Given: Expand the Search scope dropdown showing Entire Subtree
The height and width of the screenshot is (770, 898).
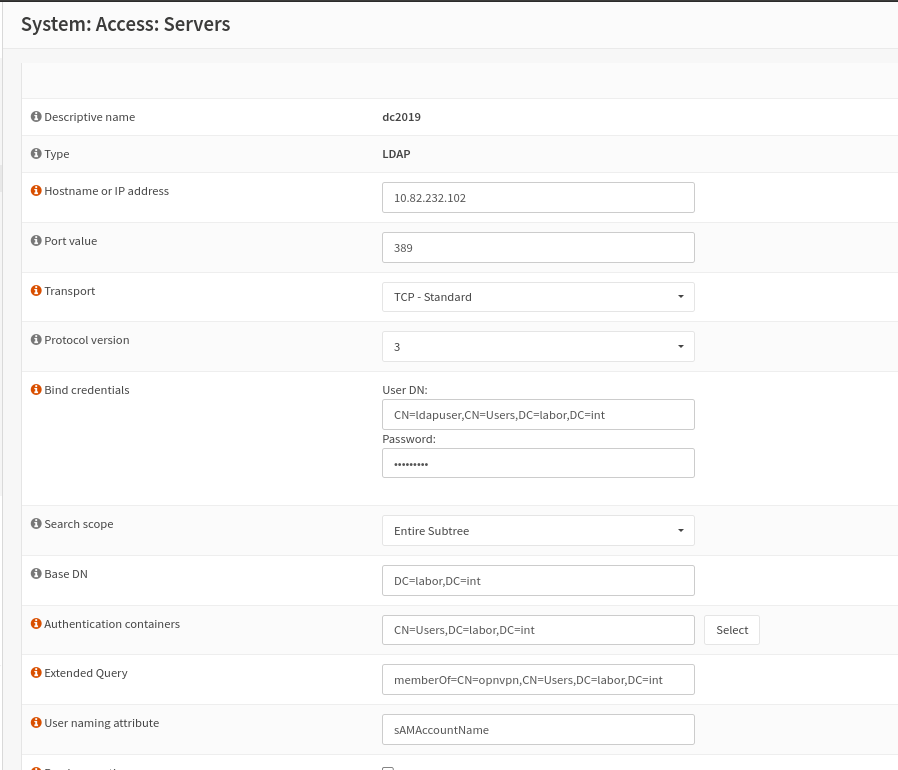Looking at the screenshot, I should [x=538, y=530].
